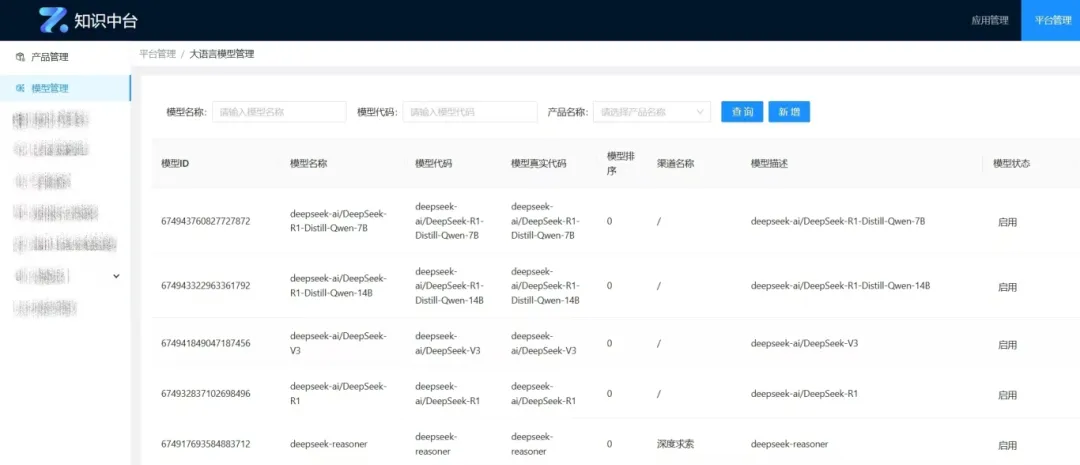Image resolution: width=1080 pixels, height=465 pixels.
Task: Open 应用管理 in the top navigation
Action: tap(990, 21)
